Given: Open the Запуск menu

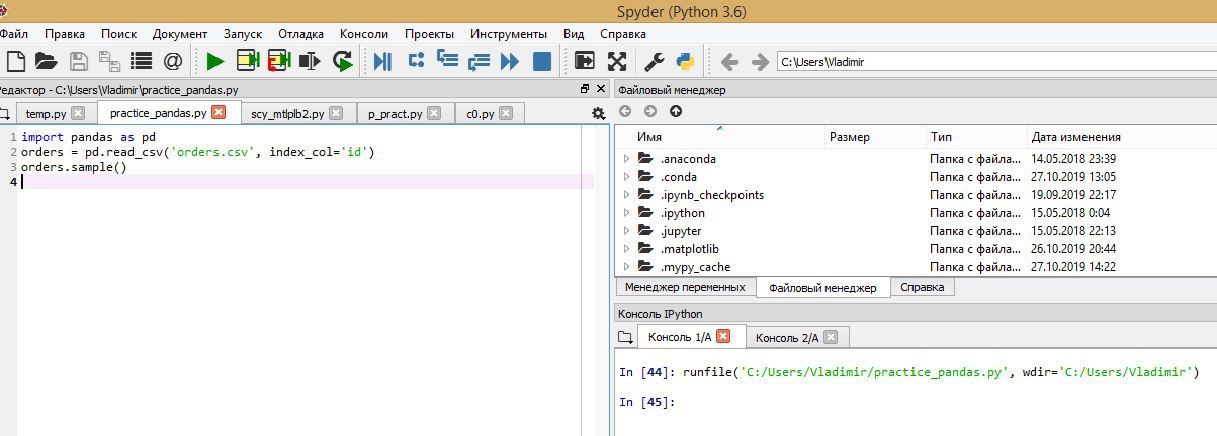Looking at the screenshot, I should [242, 33].
